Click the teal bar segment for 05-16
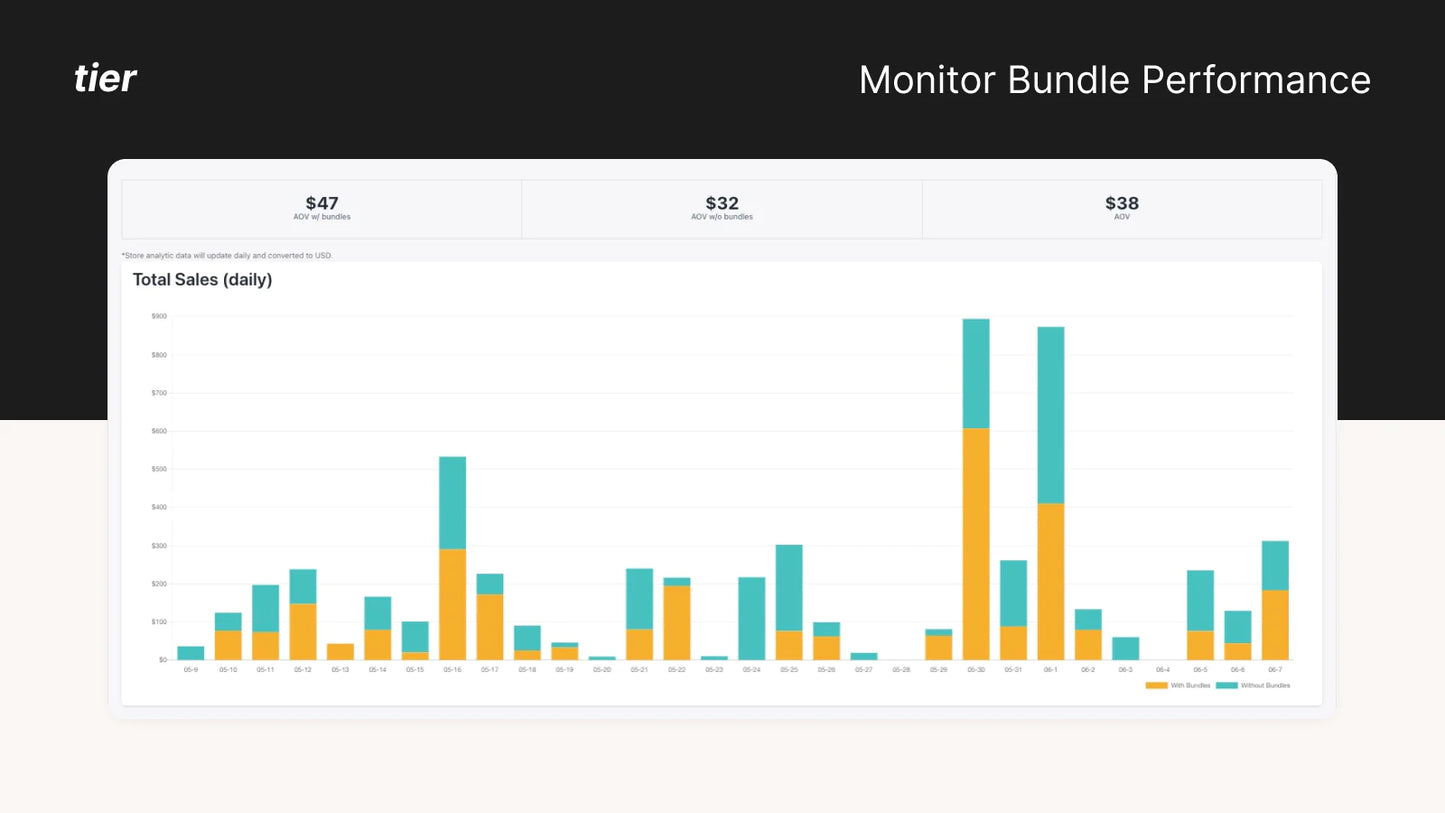Viewport: 1445px width, 813px height. point(452,502)
